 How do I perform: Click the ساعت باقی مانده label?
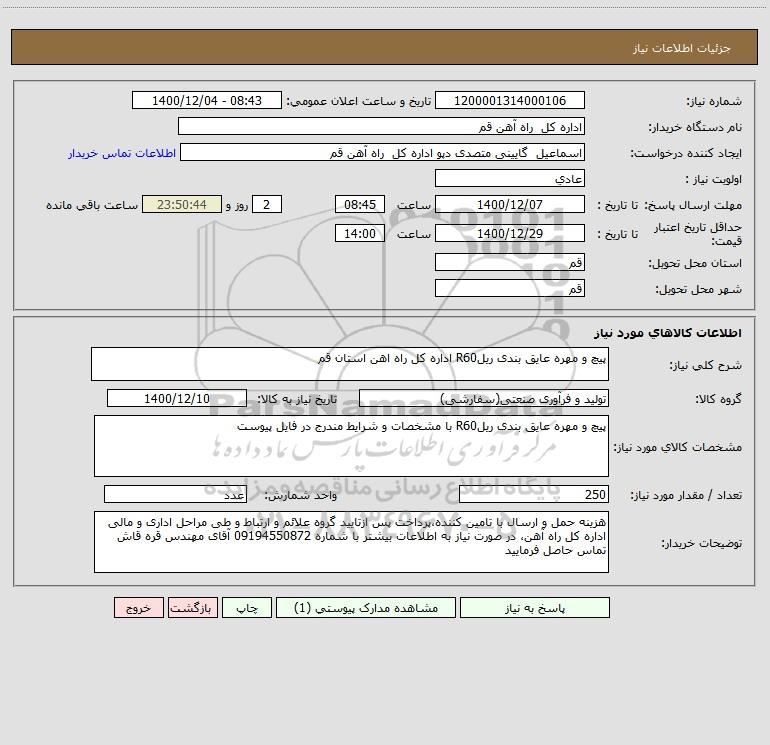92,205
